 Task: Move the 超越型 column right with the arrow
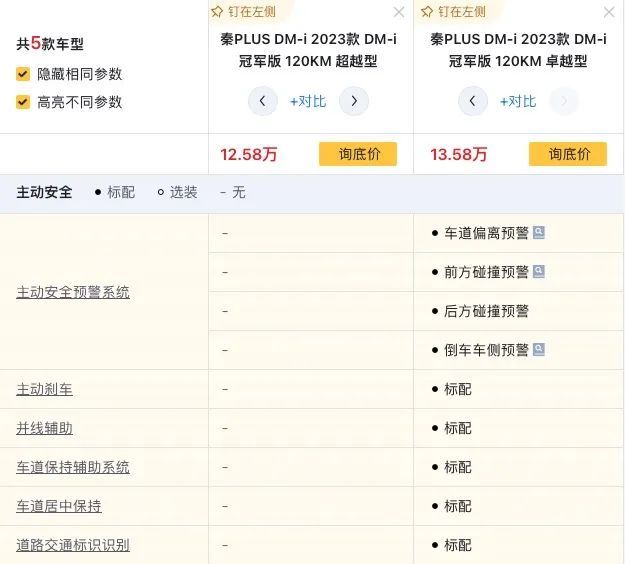click(x=354, y=101)
